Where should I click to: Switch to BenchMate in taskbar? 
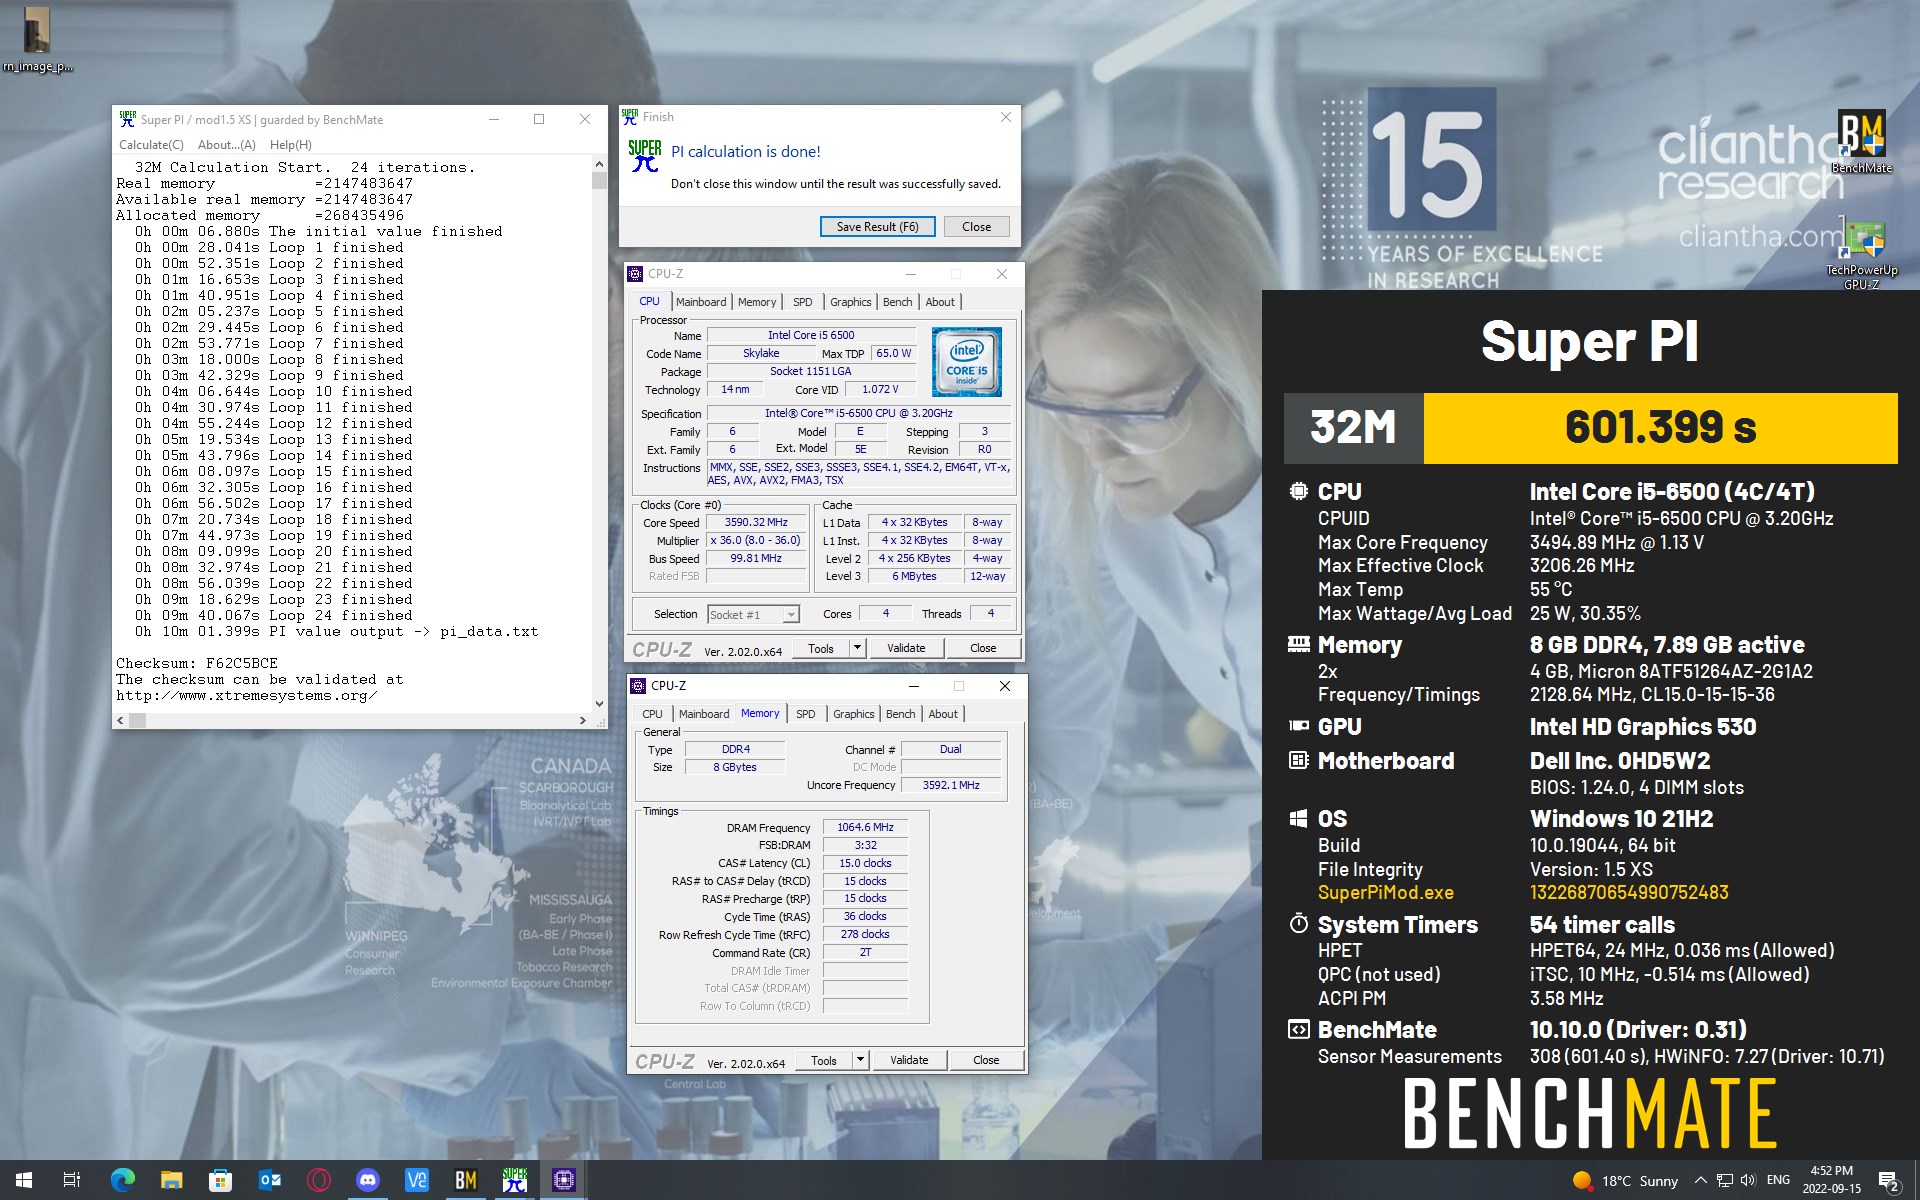coord(465,1180)
